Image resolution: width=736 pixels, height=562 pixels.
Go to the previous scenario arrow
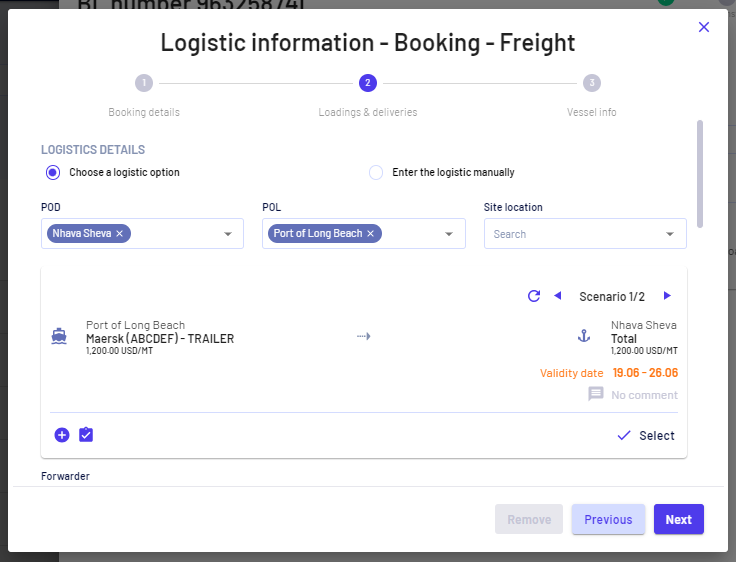(558, 296)
